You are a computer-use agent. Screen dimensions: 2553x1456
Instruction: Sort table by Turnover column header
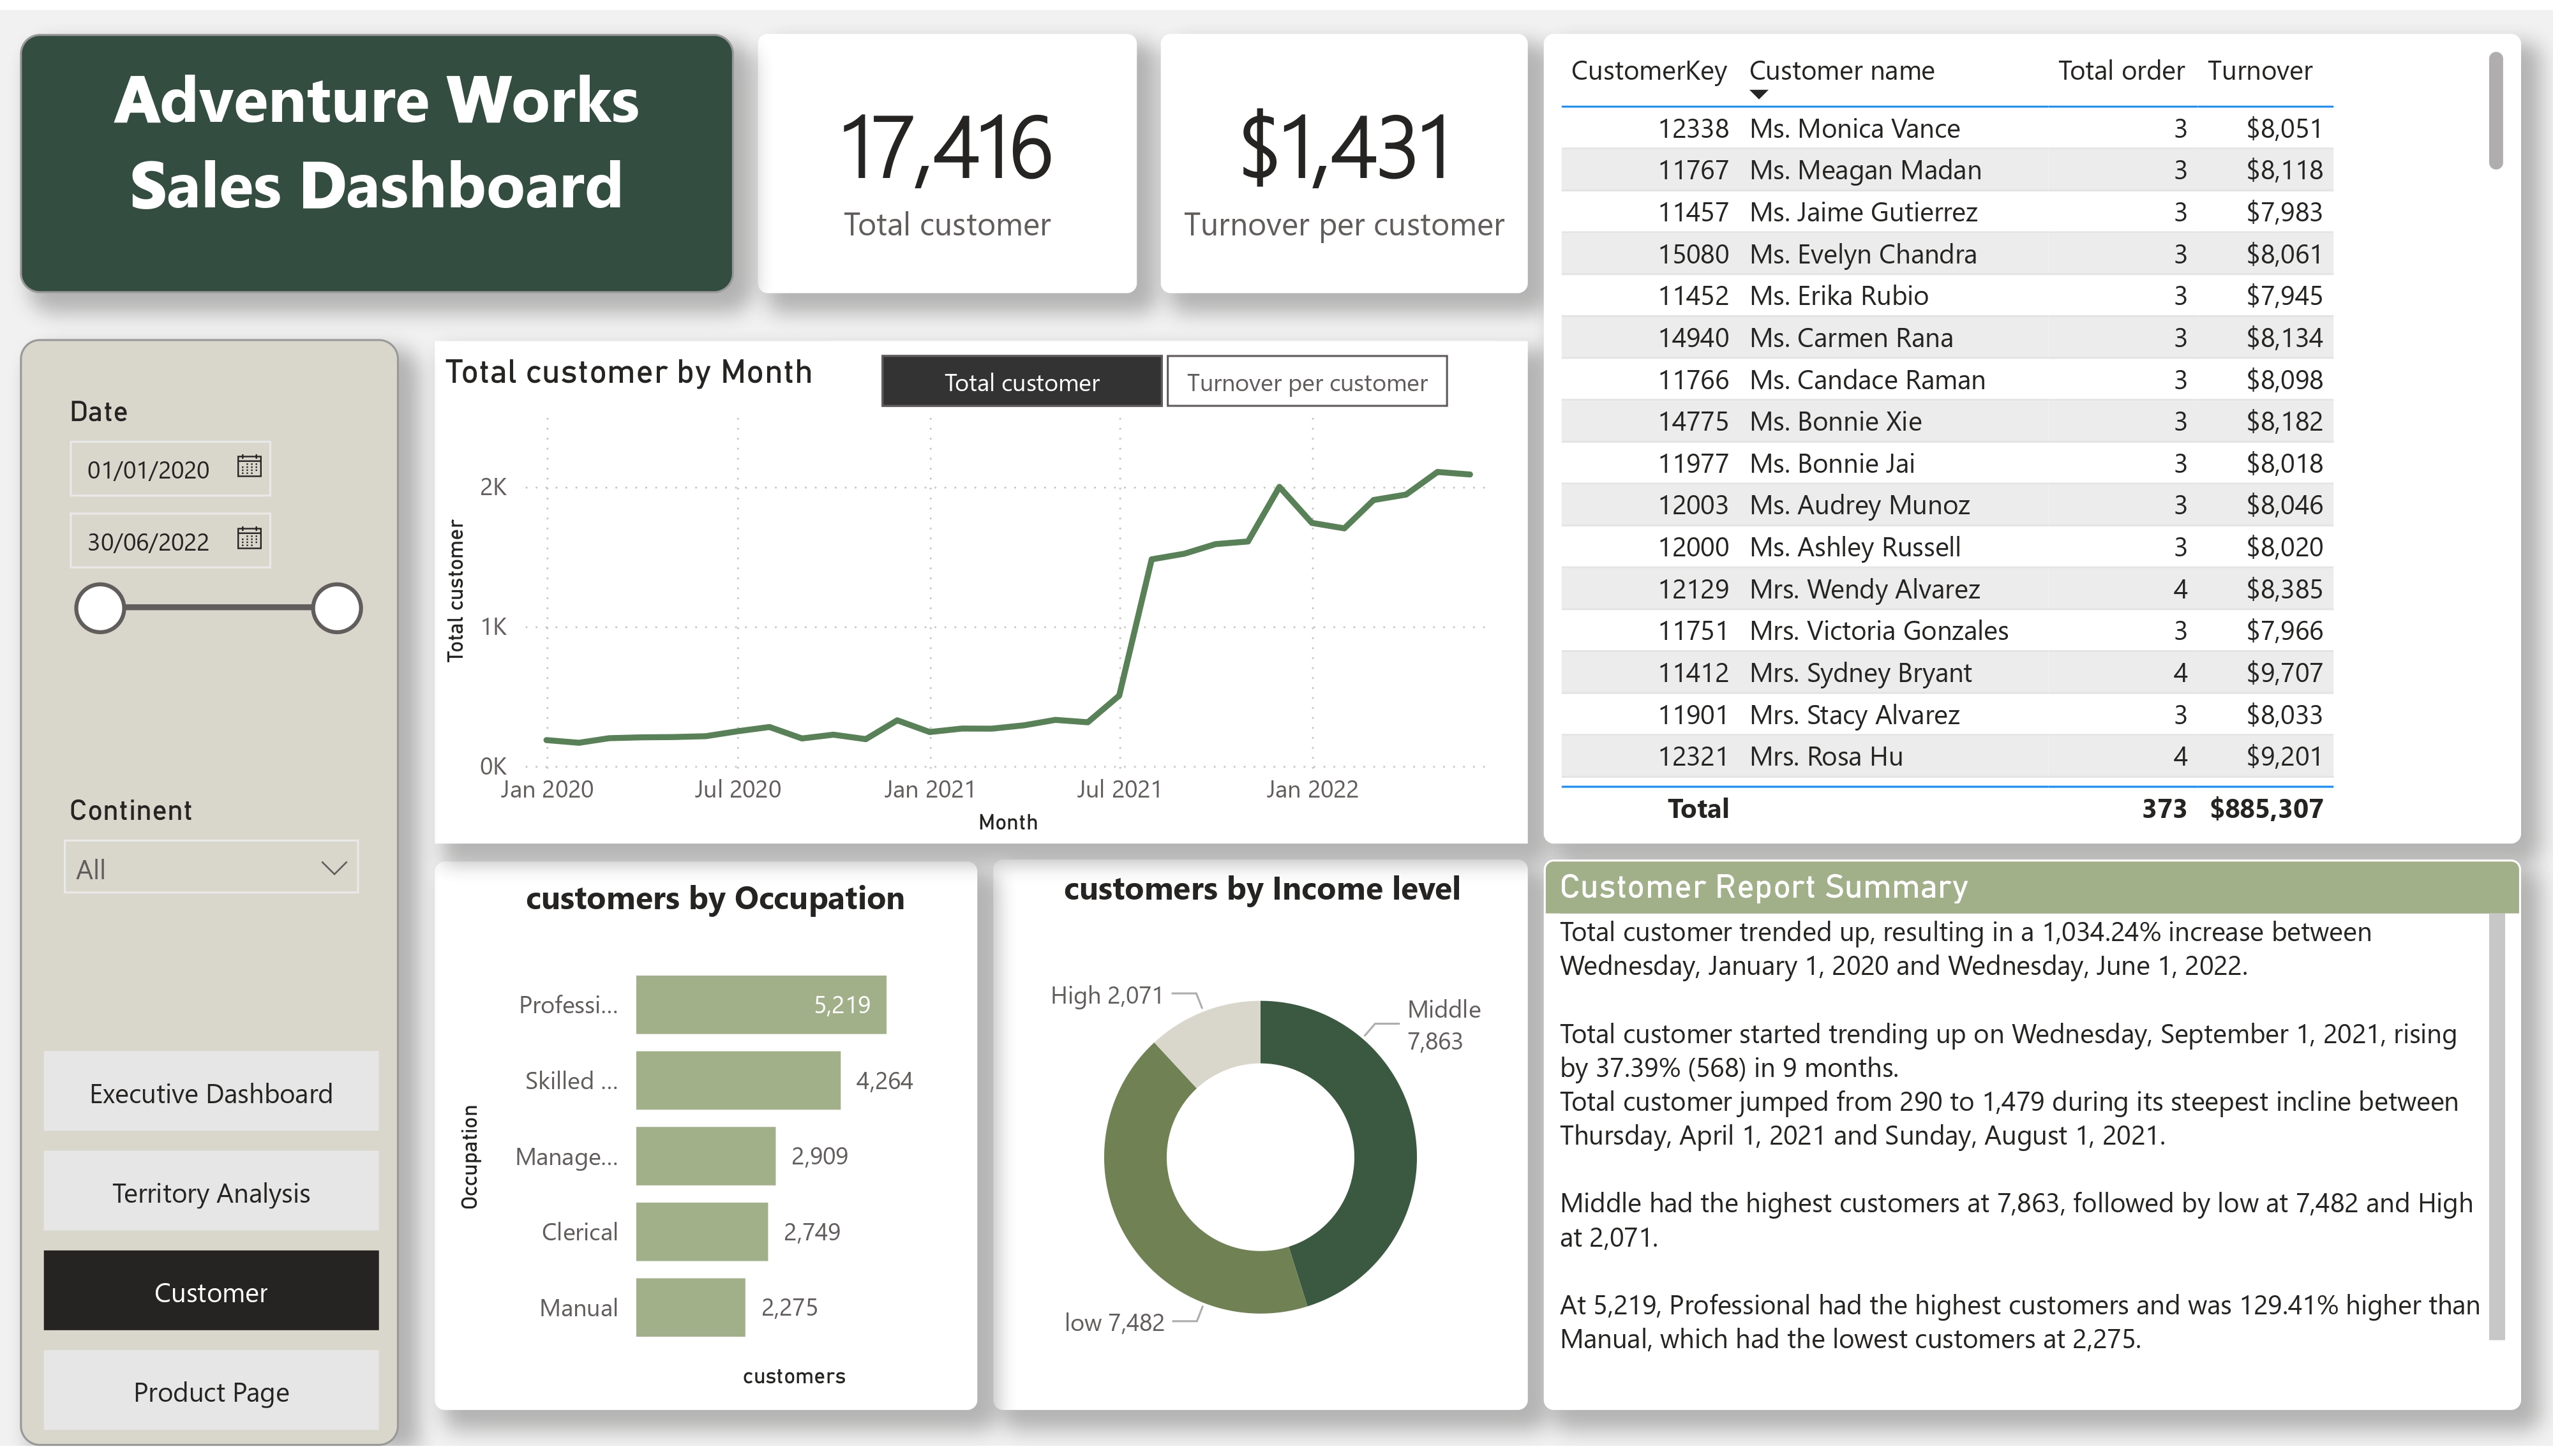[x=2259, y=71]
